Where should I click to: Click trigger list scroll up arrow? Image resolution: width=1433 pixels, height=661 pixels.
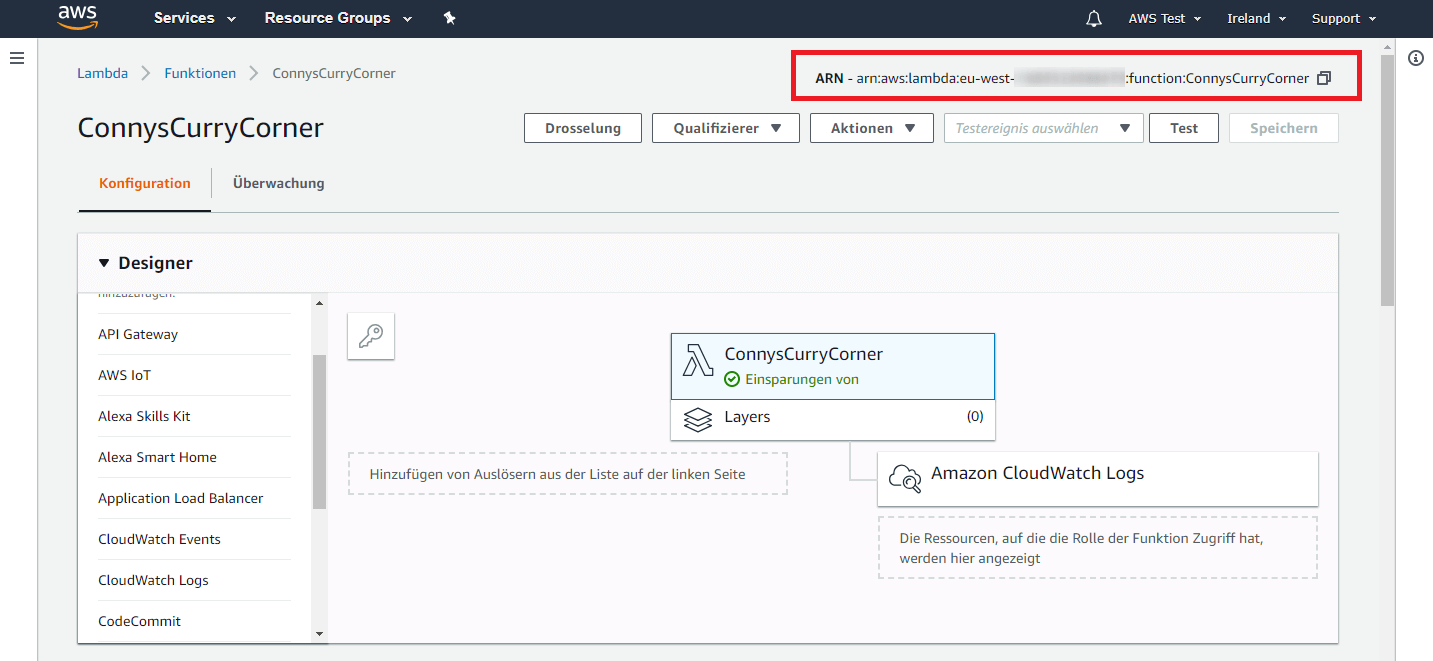[x=319, y=303]
